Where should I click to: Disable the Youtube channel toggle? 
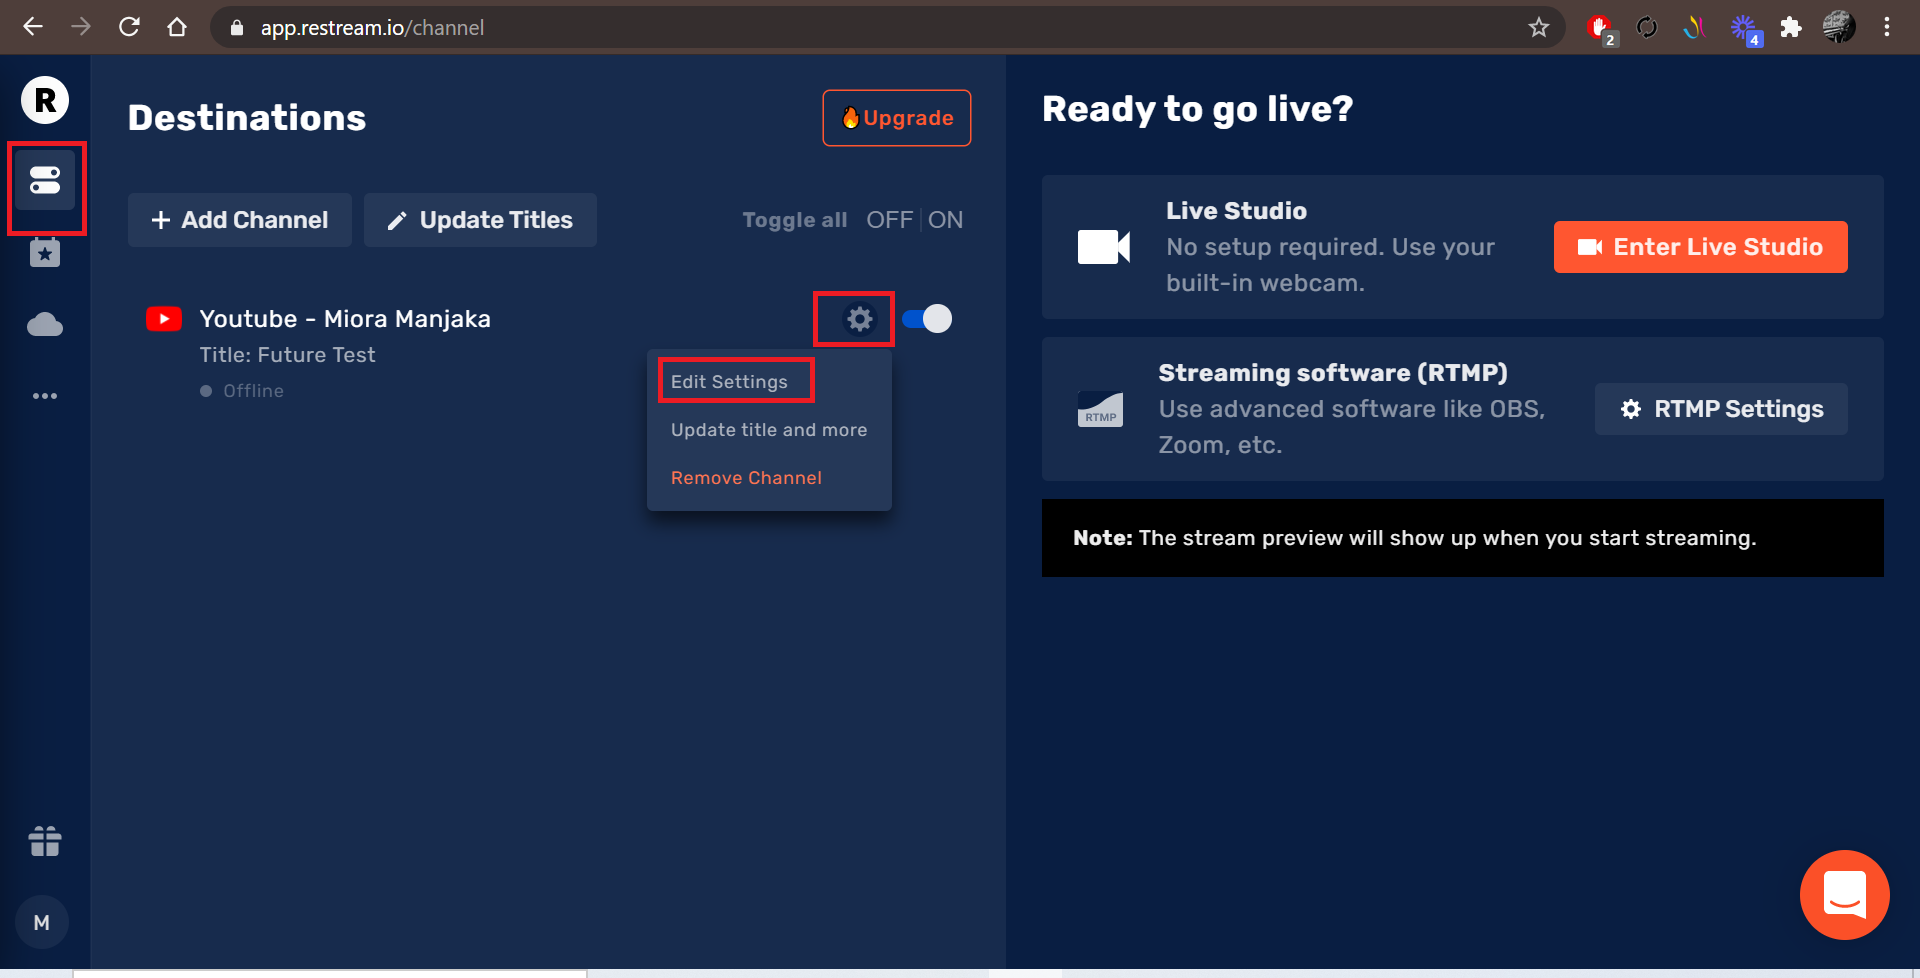click(927, 319)
